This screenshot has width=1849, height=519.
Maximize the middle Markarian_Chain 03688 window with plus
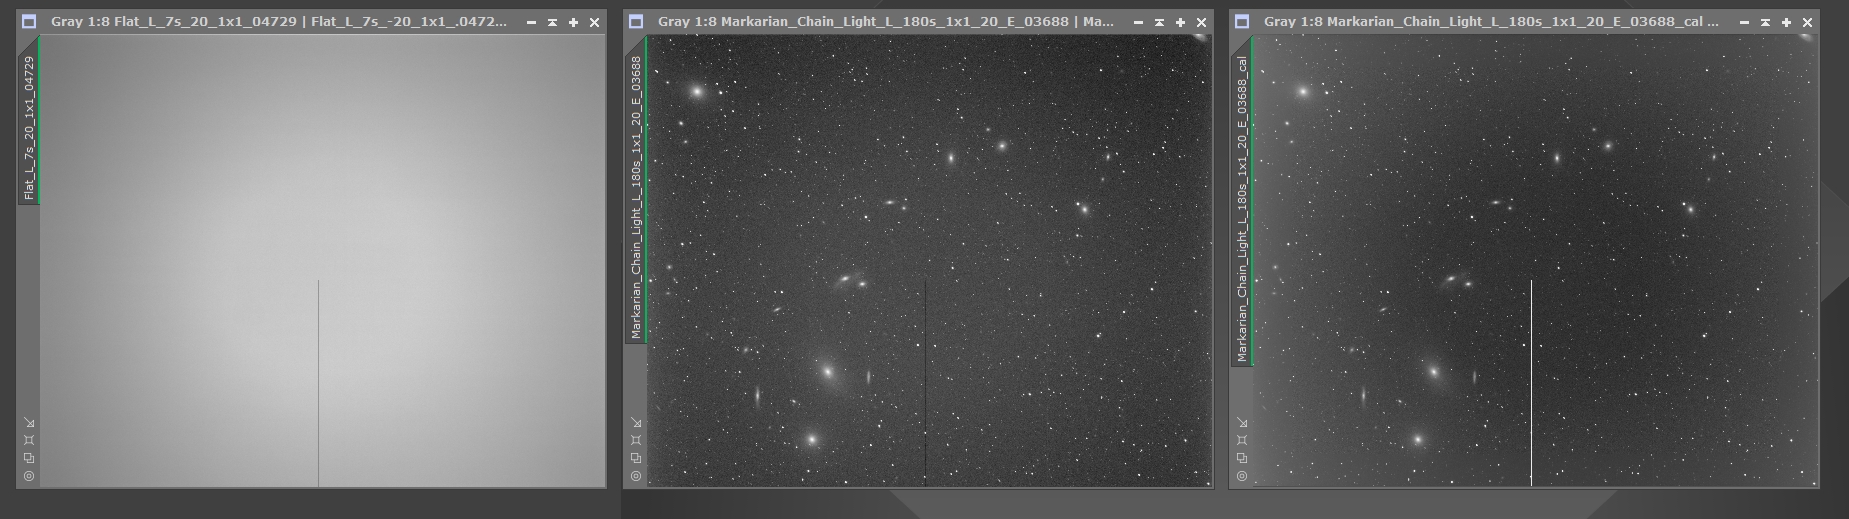tap(1180, 22)
